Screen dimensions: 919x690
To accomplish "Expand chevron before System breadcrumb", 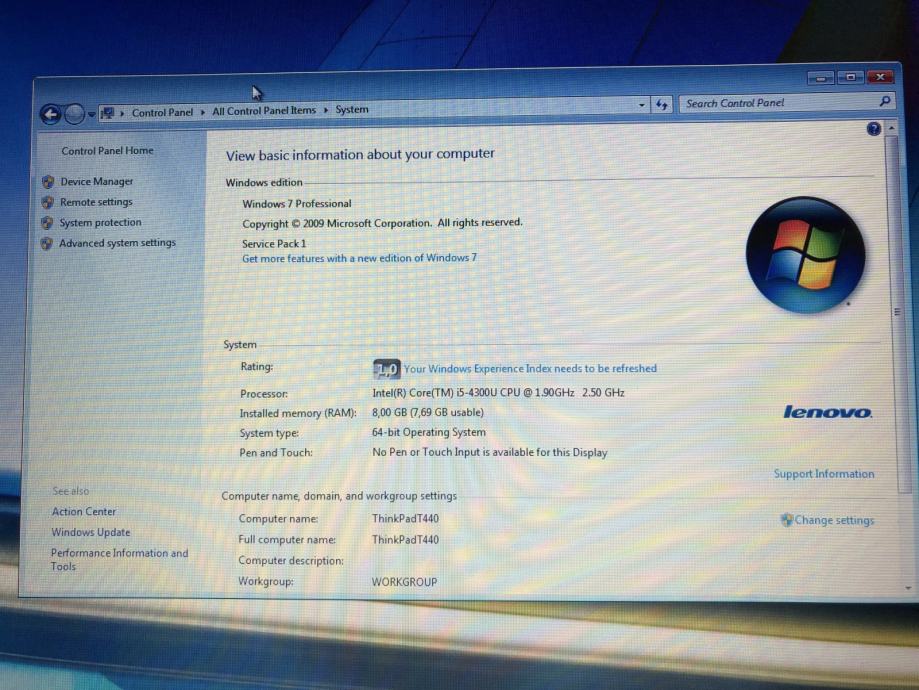I will click(326, 110).
